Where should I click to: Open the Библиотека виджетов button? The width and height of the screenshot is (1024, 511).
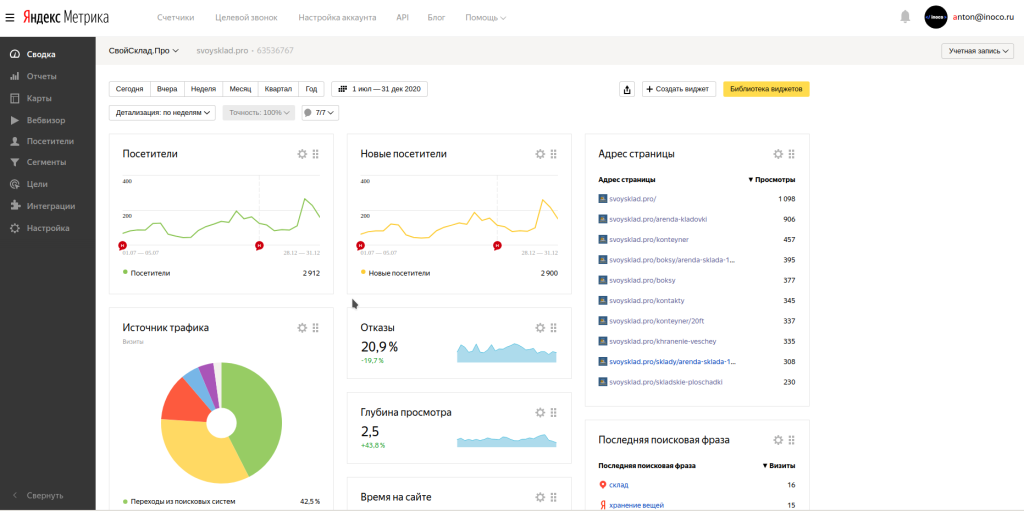pyautogui.click(x=766, y=89)
